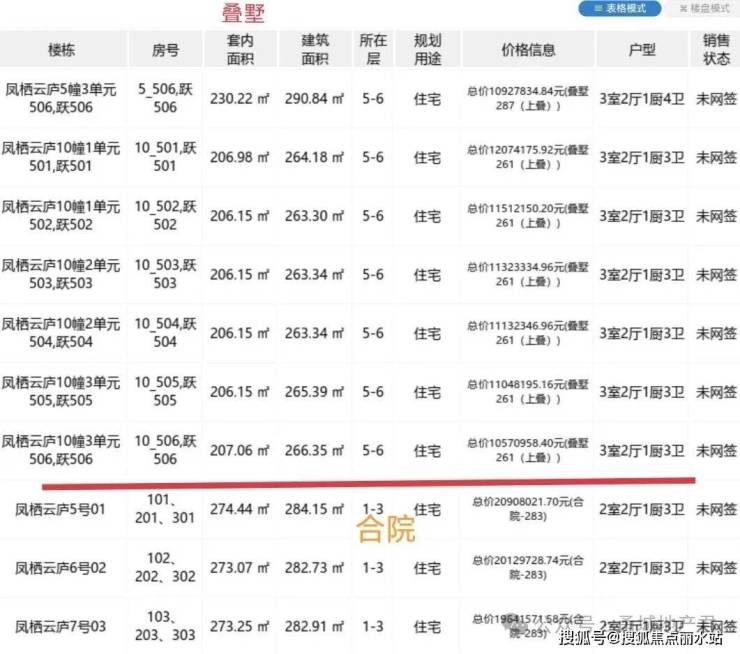Select interior area 230.22 ㎡
The image size is (740, 654).
coord(240,99)
